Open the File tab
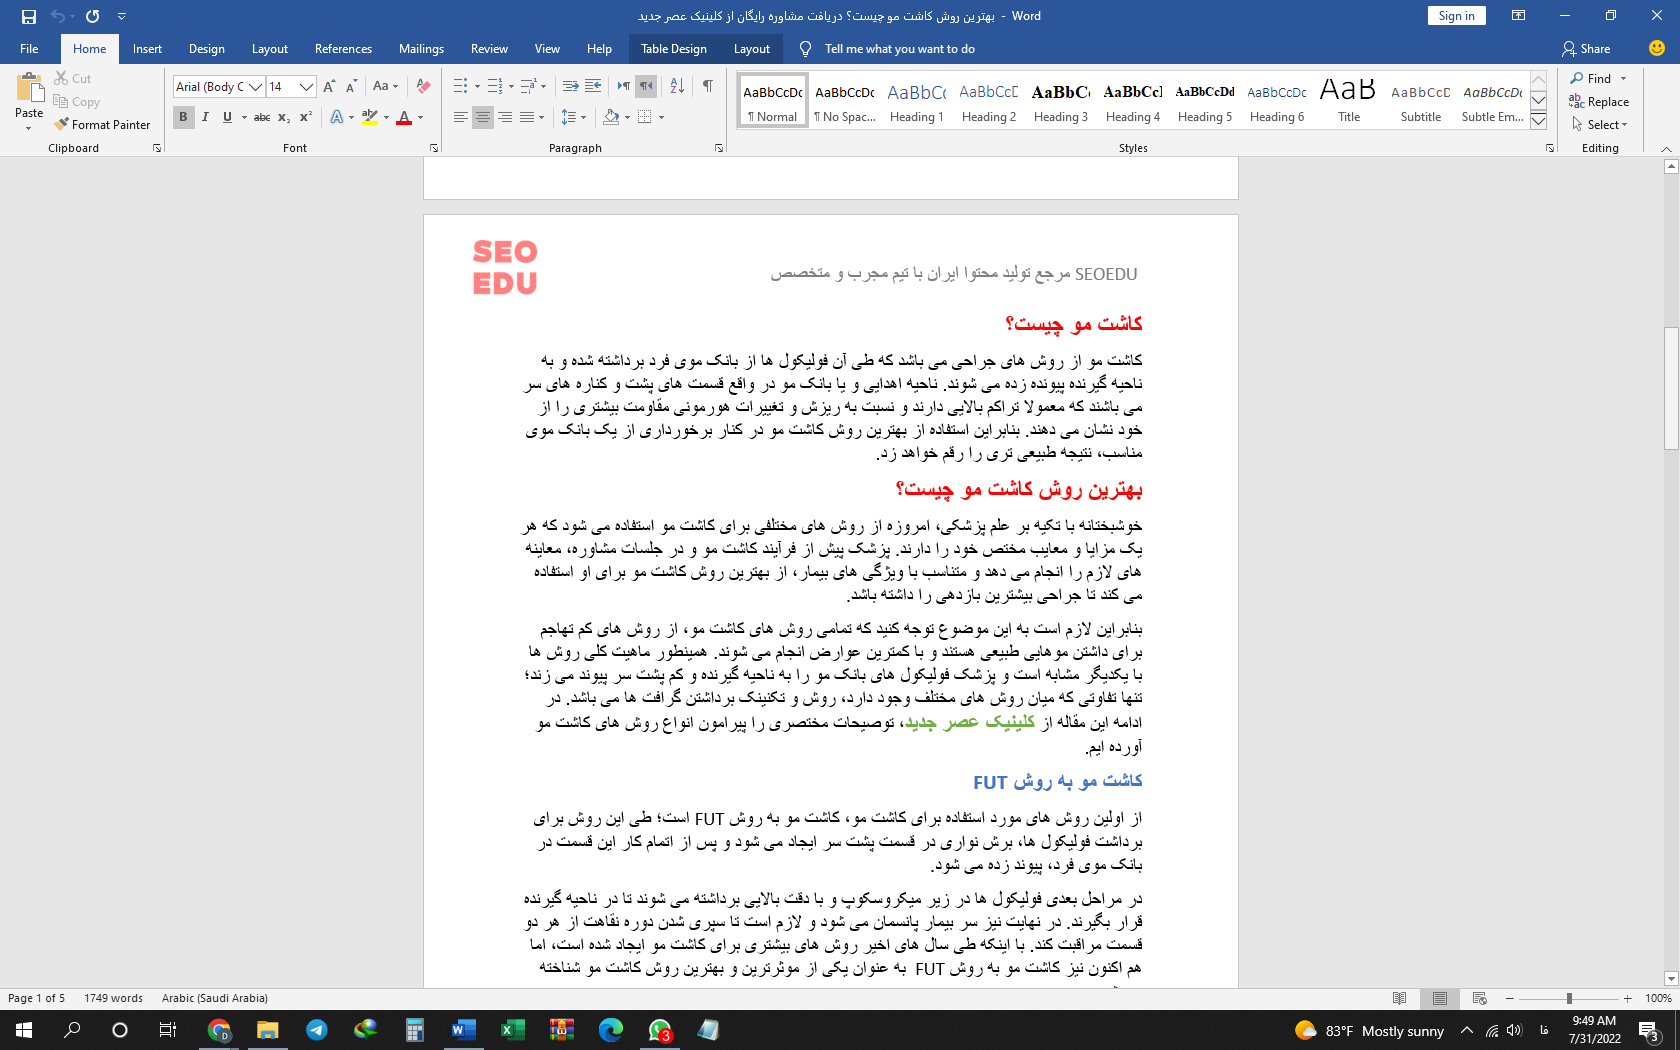 [29, 49]
